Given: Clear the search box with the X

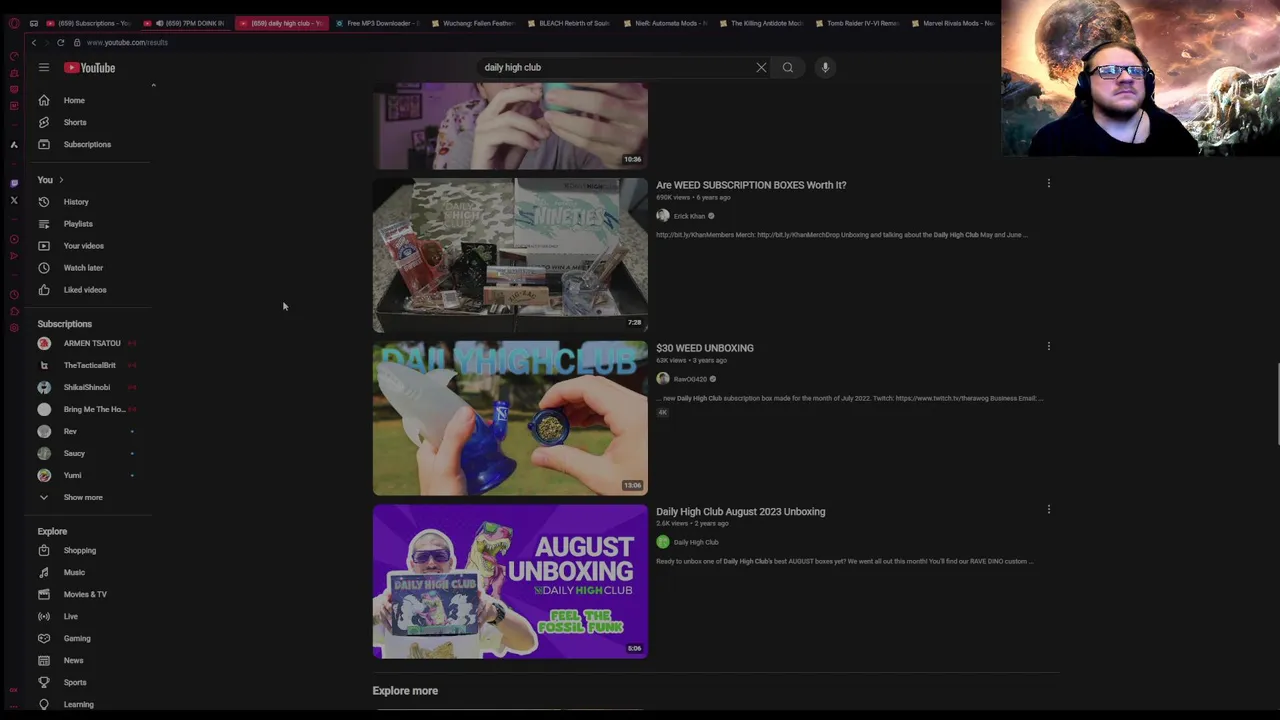Looking at the screenshot, I should coord(761,67).
